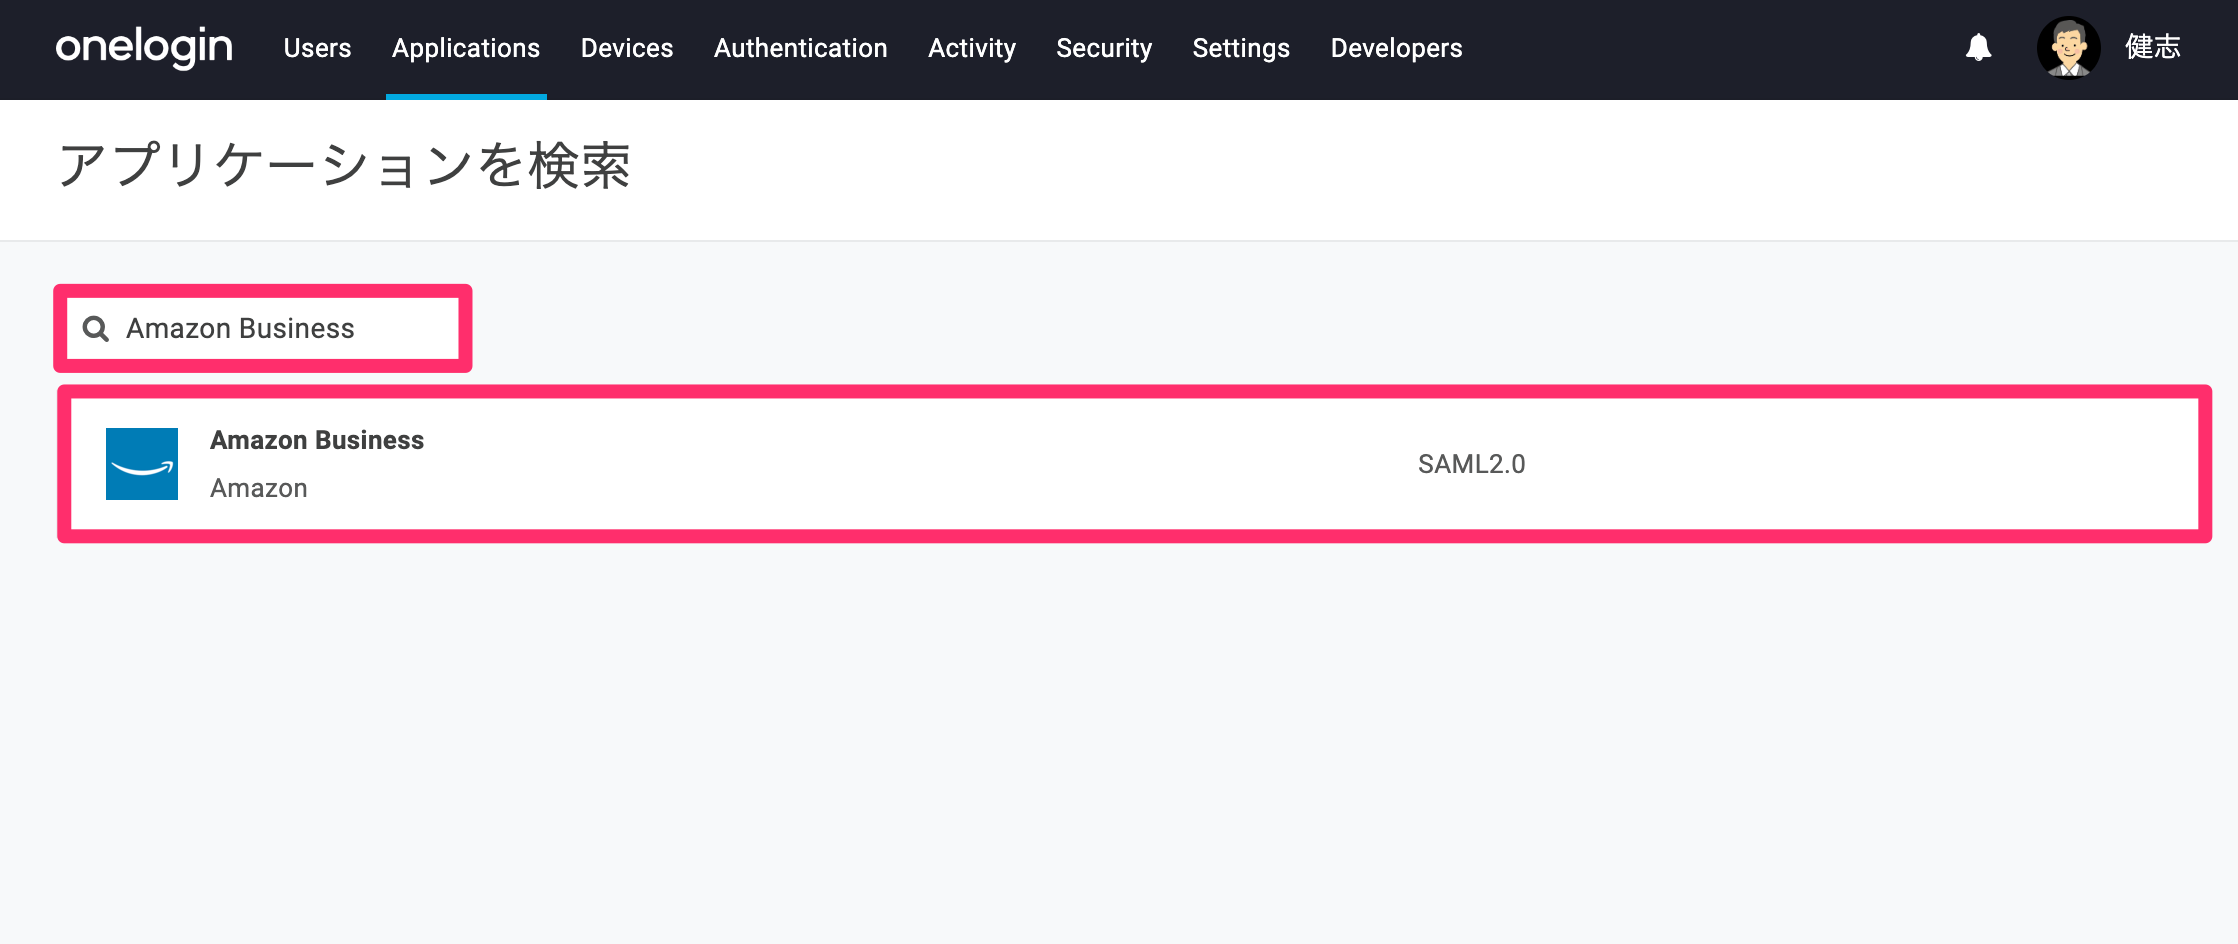Click the アプリケーションを検索 page heading
2238x944 pixels.
[x=344, y=165]
